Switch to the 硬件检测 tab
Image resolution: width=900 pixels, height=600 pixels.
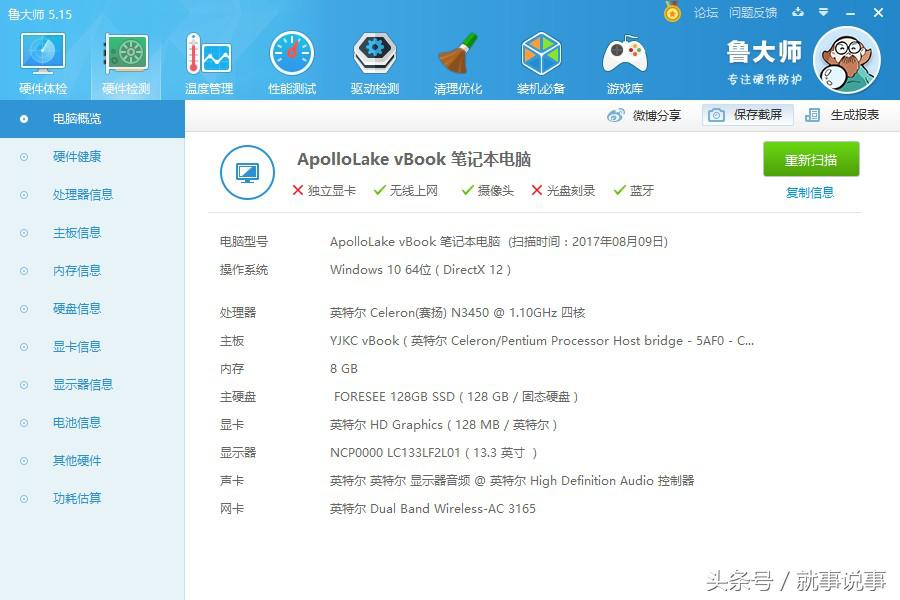click(x=124, y=60)
